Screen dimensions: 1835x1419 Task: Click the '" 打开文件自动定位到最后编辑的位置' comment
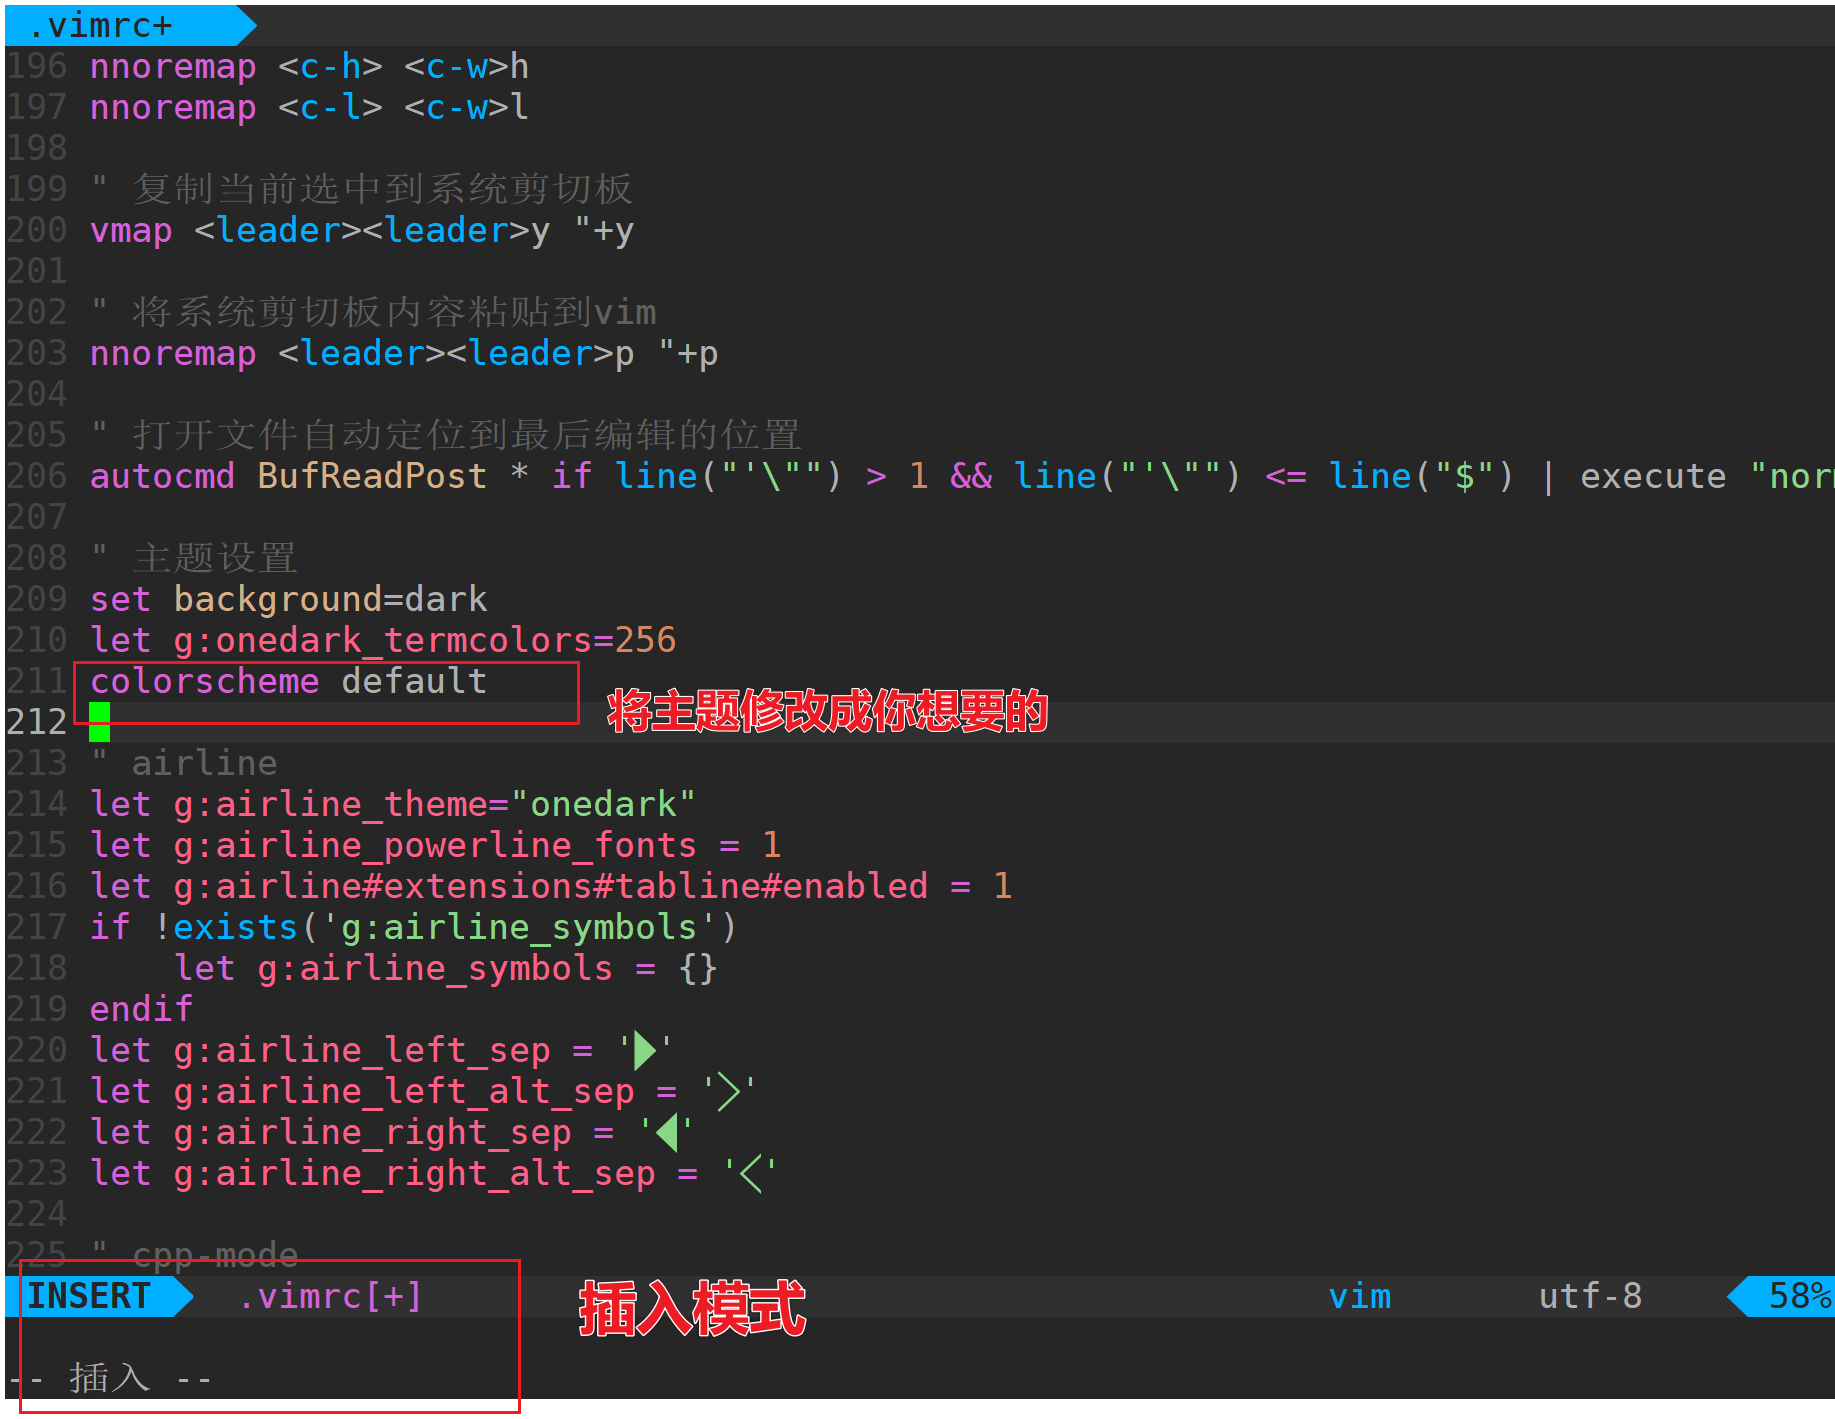click(446, 435)
